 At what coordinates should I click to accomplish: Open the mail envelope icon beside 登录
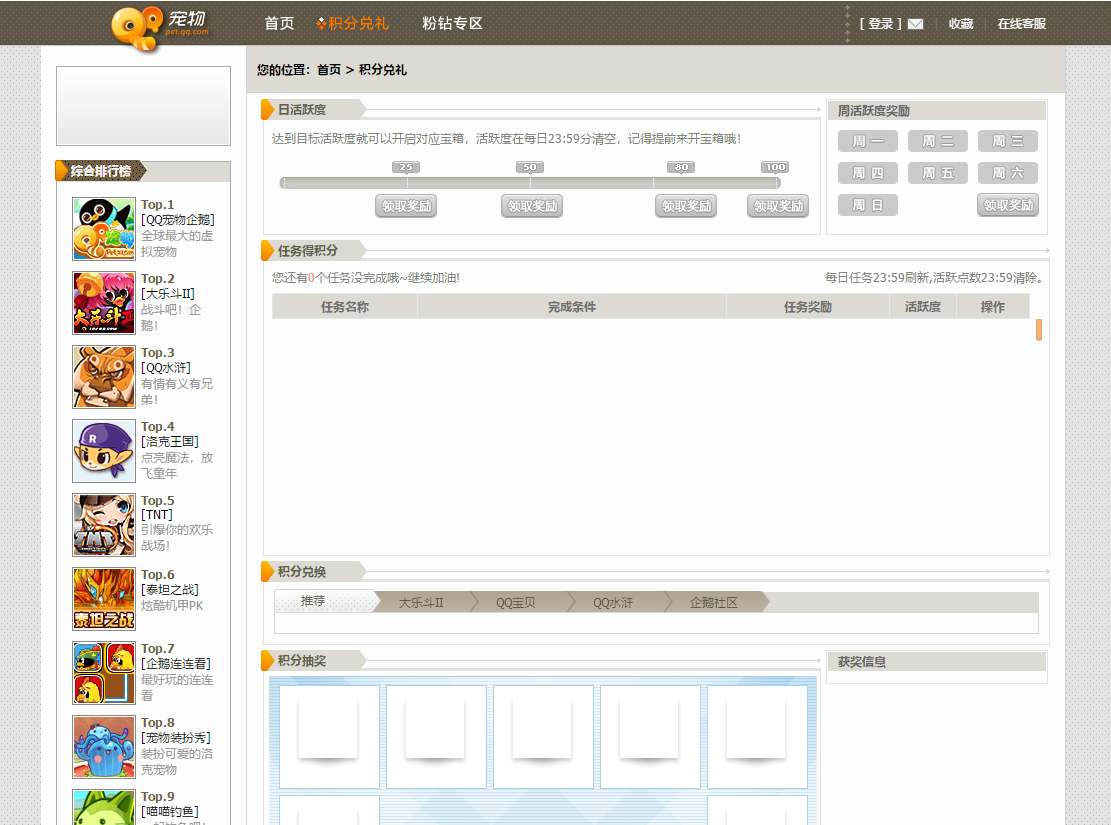915,24
